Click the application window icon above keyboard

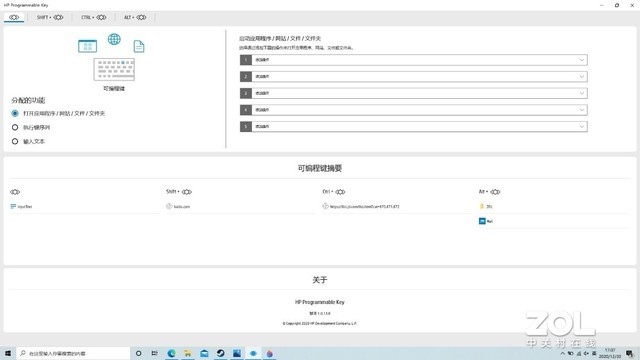pyautogui.click(x=87, y=46)
